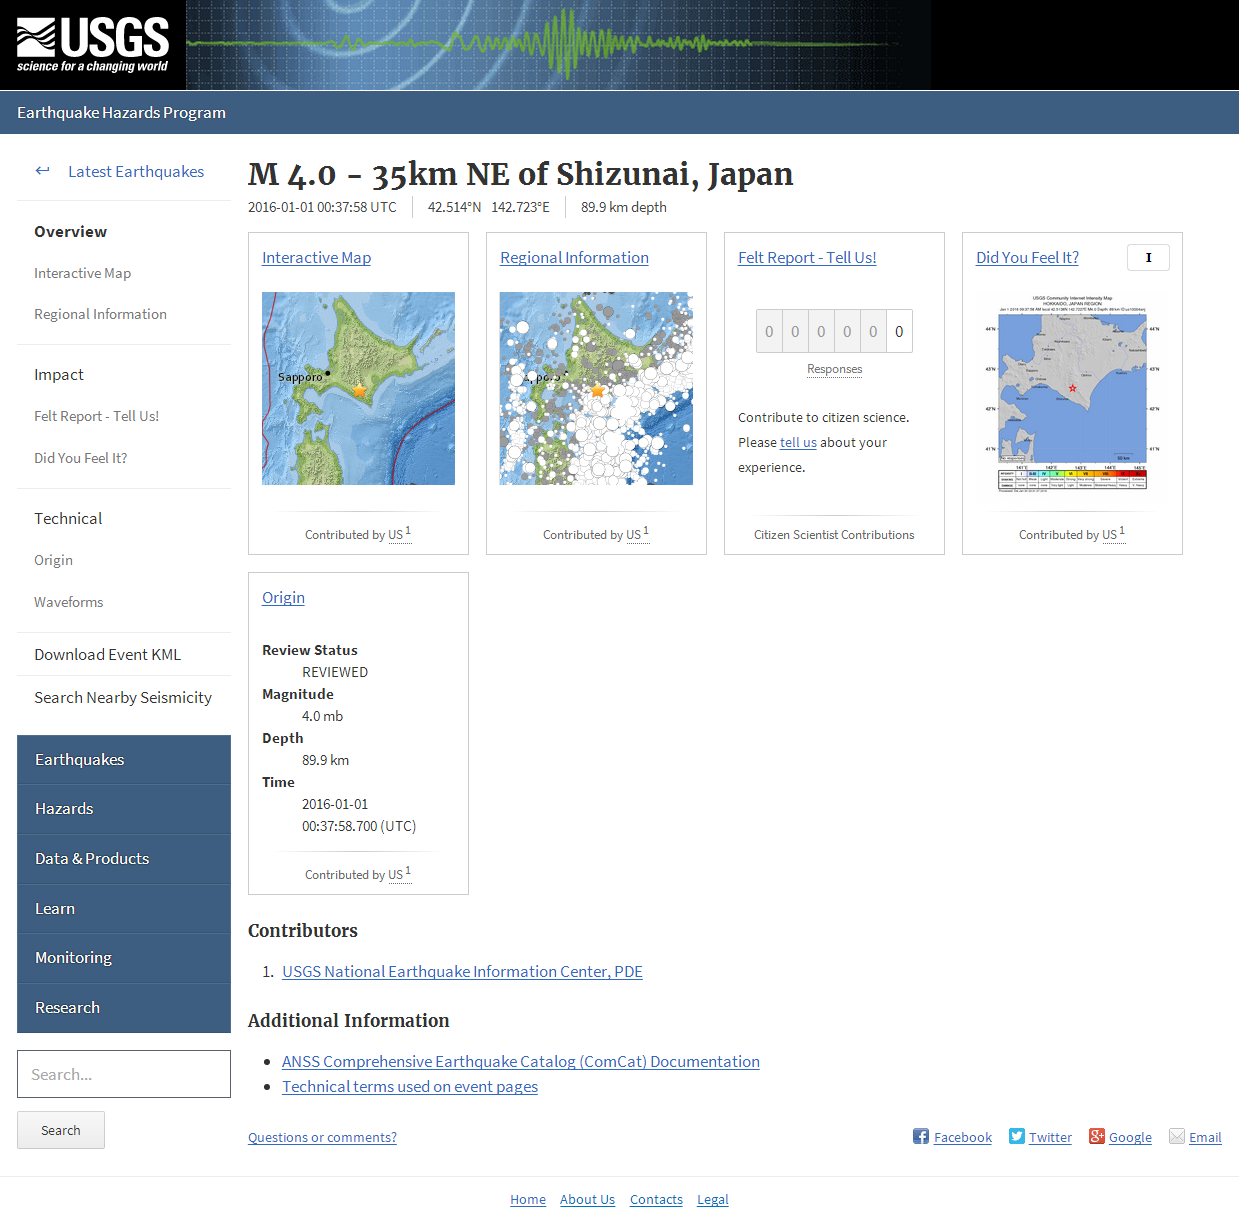Click 'Citizen Scientist Contributions' text
The image size is (1239, 1222).
pyautogui.click(x=834, y=535)
